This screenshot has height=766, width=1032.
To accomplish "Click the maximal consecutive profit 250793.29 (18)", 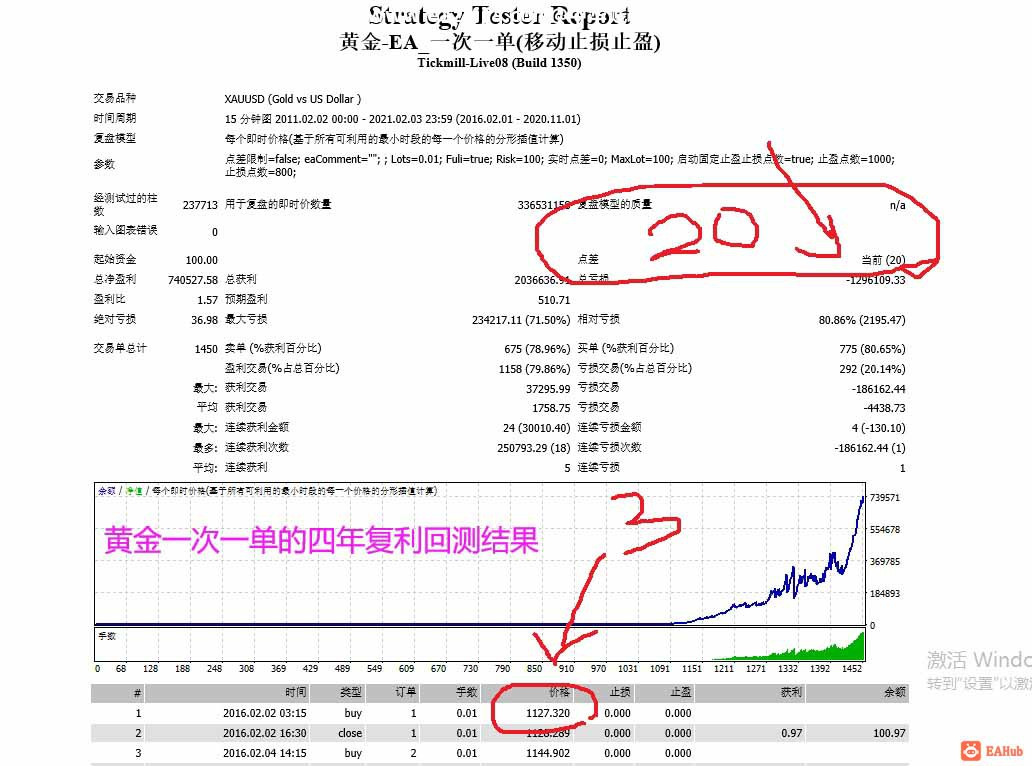I will point(534,448).
